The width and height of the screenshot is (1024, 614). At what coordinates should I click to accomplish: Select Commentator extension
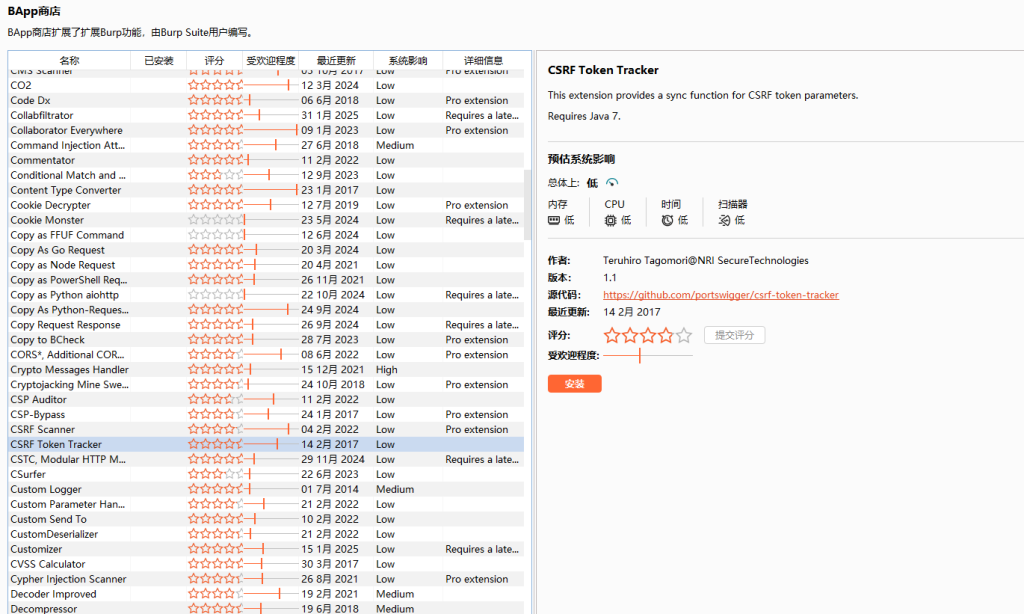(x=266, y=161)
